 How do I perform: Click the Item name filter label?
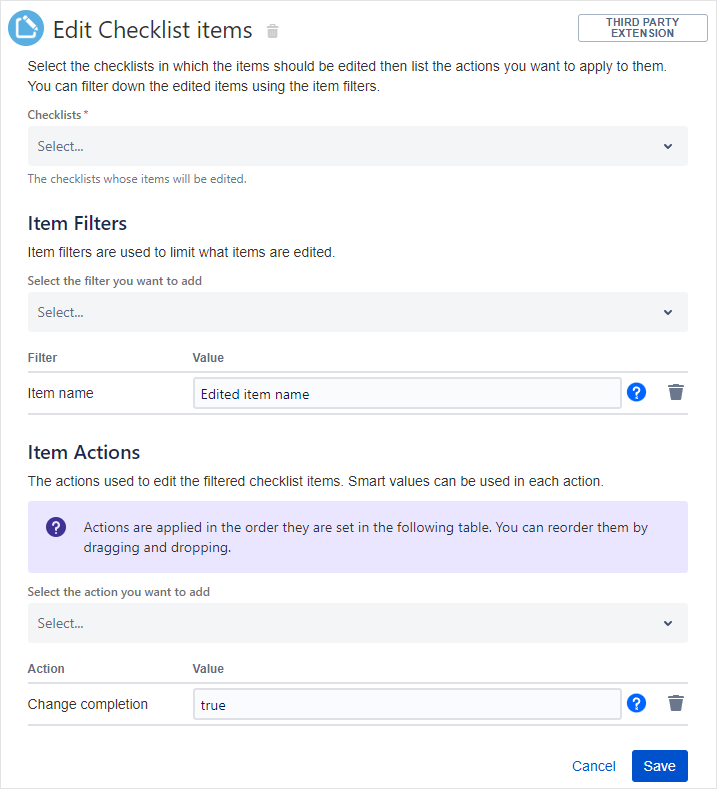click(x=61, y=393)
